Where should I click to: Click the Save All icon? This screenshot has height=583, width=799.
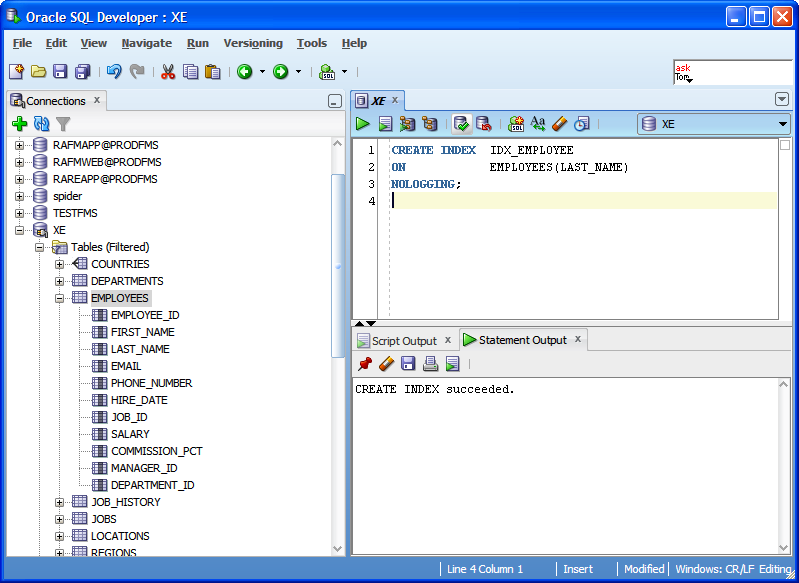tap(83, 72)
